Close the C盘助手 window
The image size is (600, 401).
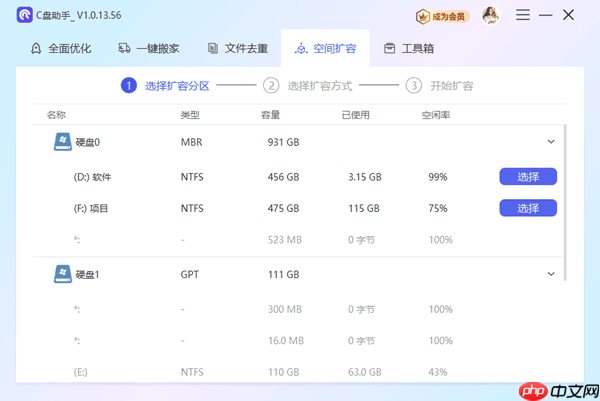pyautogui.click(x=568, y=15)
